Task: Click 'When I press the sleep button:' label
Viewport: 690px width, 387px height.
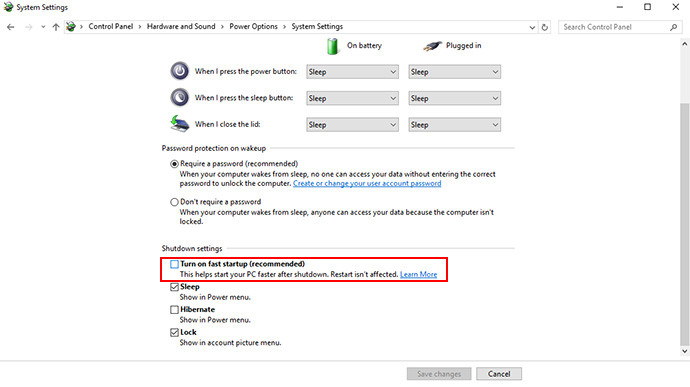Action: tap(244, 98)
